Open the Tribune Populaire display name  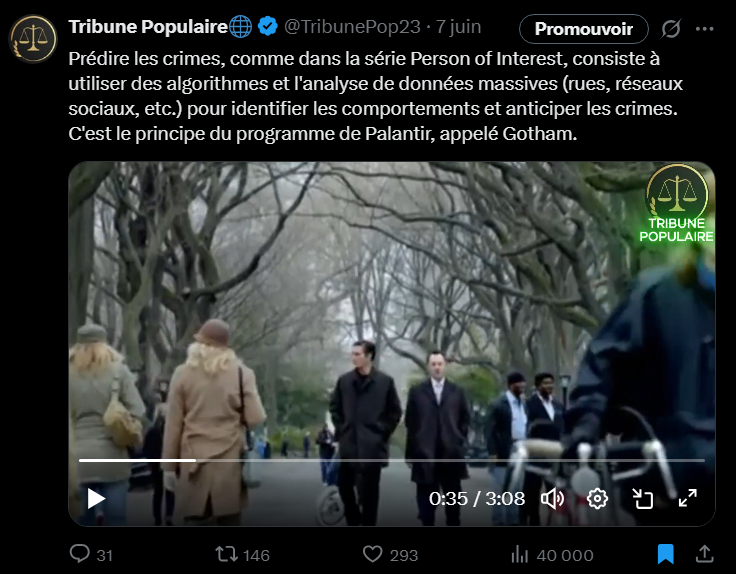point(148,27)
